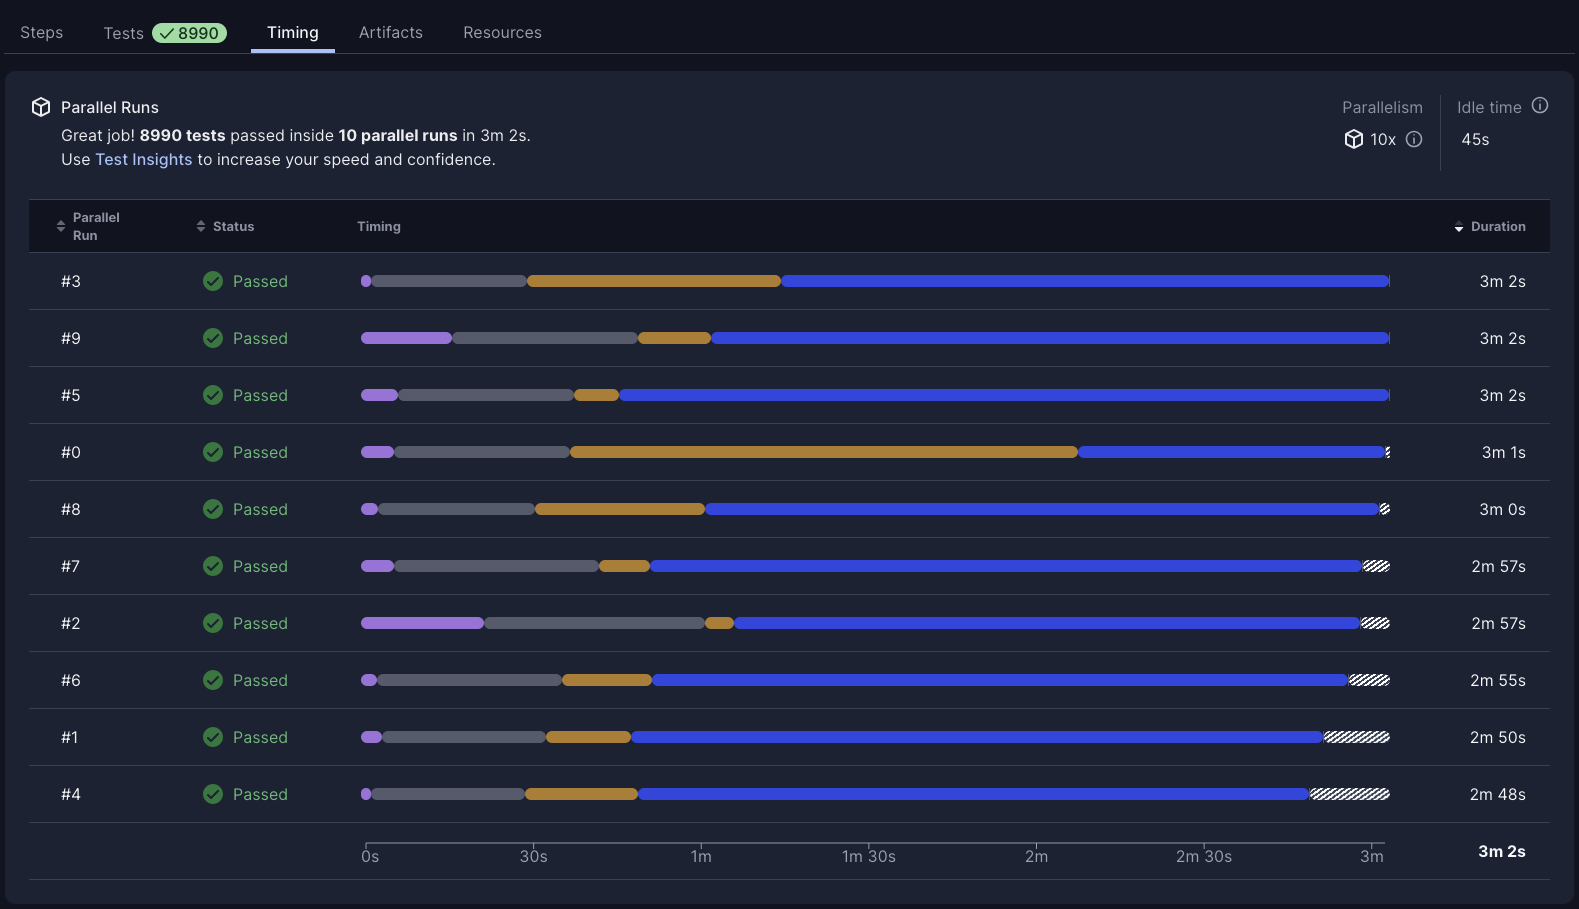Click the passed check icon for run #9
Viewport: 1579px width, 909px height.
point(213,338)
